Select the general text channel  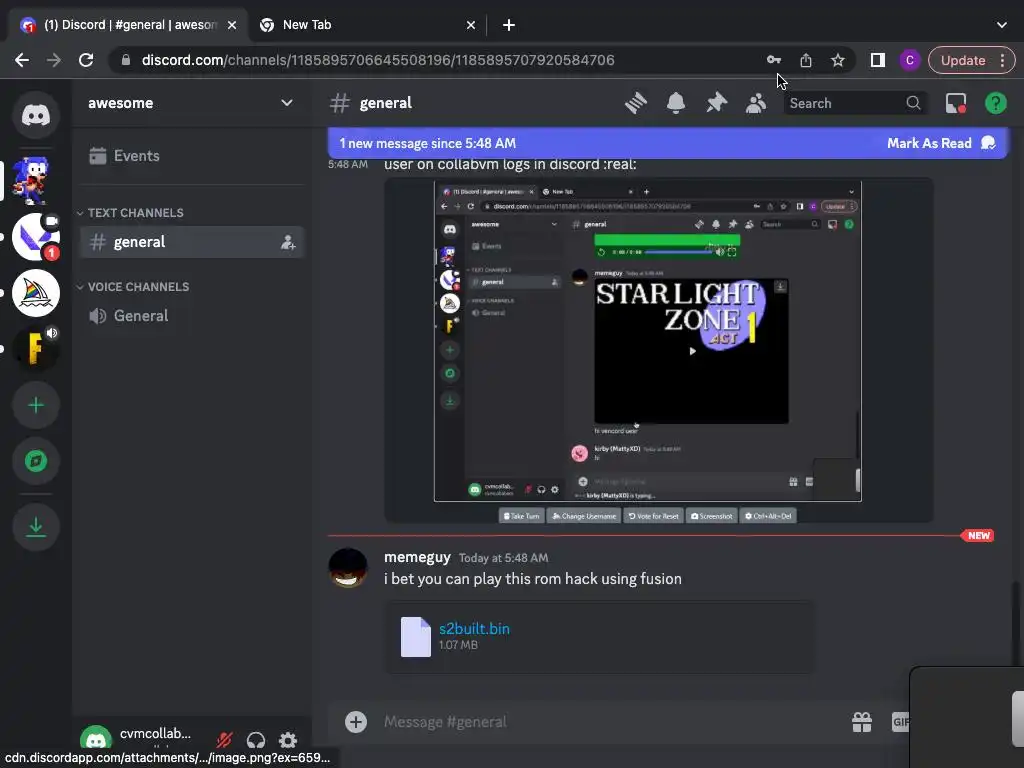click(x=192, y=242)
